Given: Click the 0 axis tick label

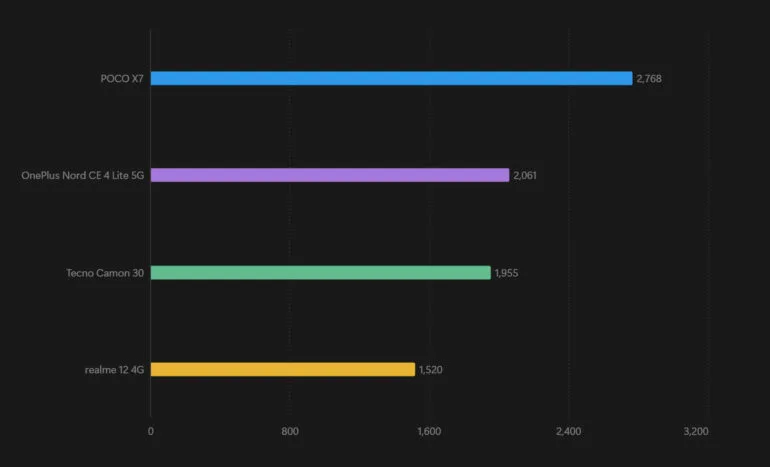Looking at the screenshot, I should [x=151, y=431].
